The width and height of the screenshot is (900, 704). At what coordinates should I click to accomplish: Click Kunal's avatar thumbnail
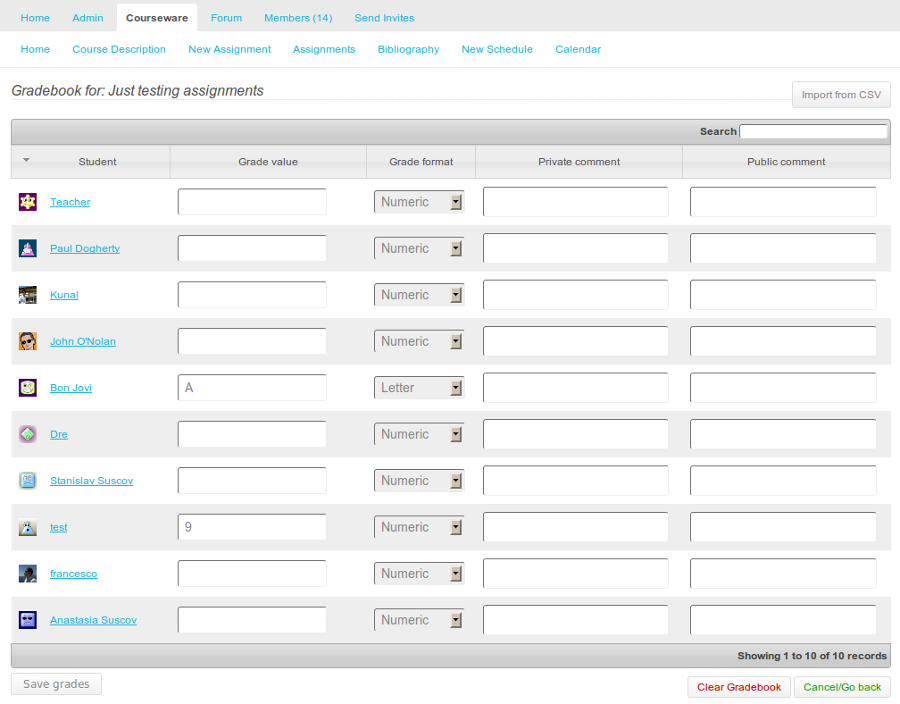tap(28, 295)
